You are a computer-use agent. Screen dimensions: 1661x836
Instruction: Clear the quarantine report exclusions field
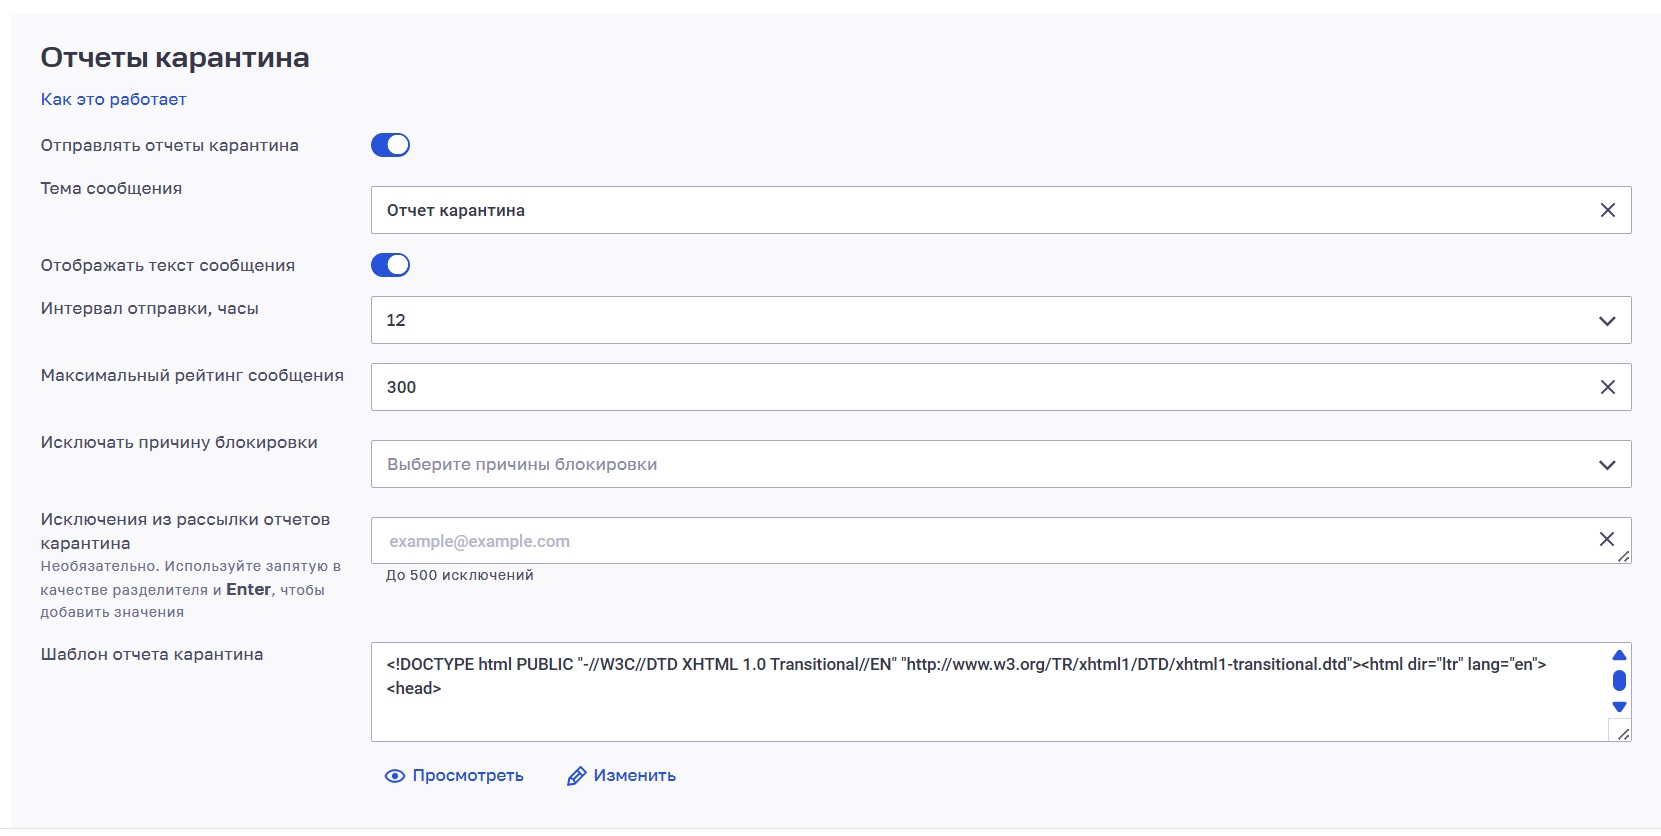click(1606, 539)
